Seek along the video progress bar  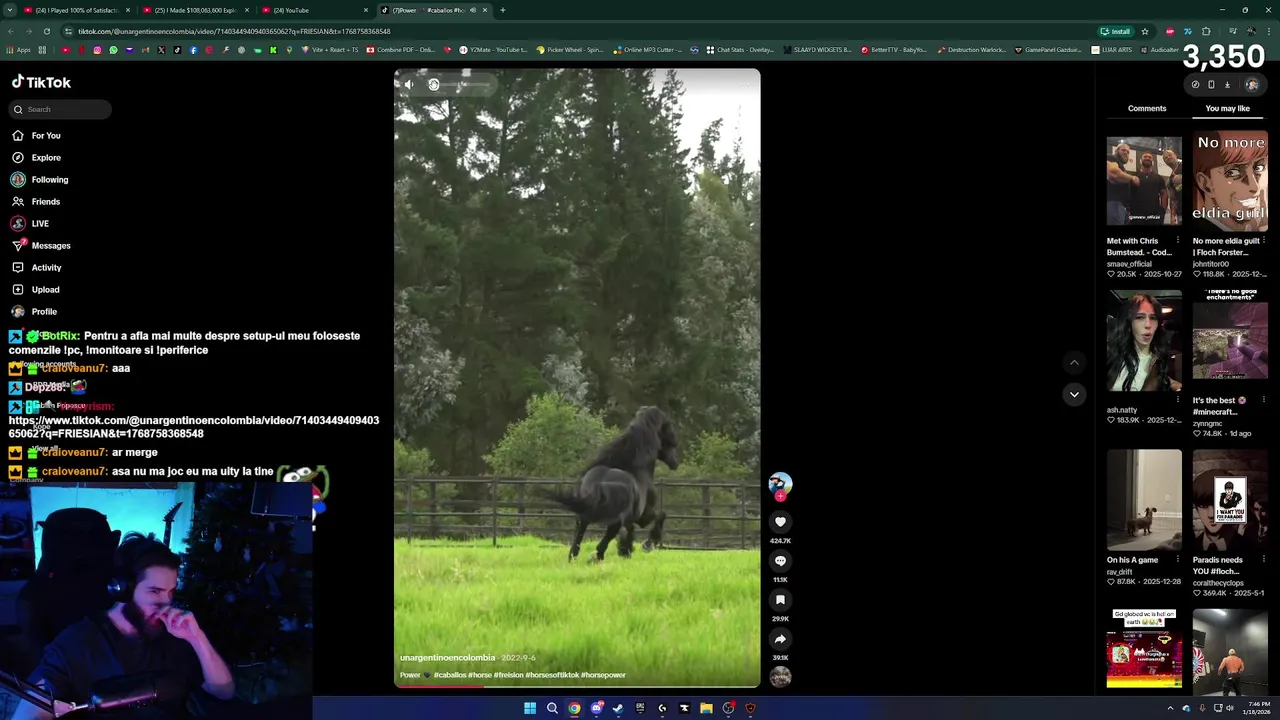577,687
